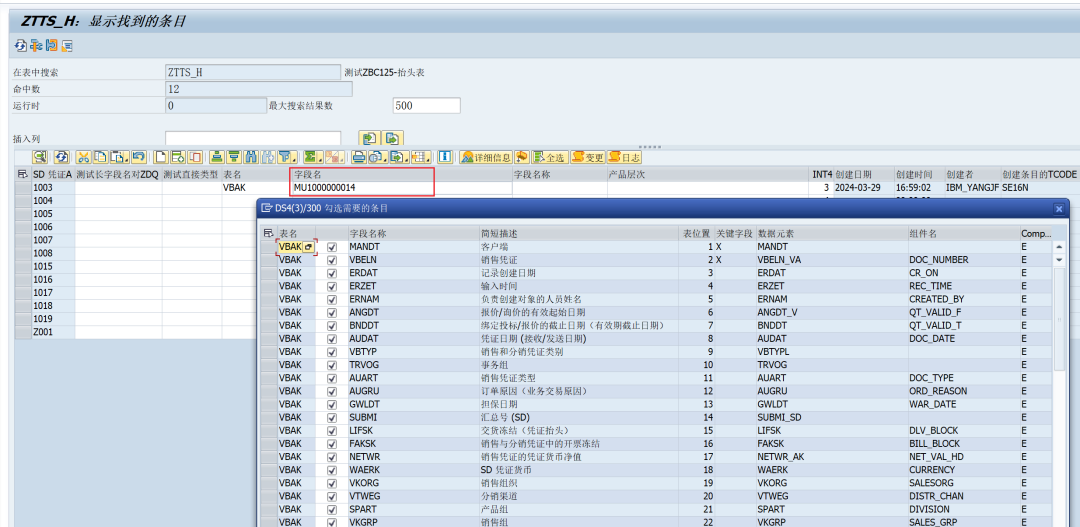
Task: Click the 最大搜索结果数 field showing 500
Action: [426, 106]
